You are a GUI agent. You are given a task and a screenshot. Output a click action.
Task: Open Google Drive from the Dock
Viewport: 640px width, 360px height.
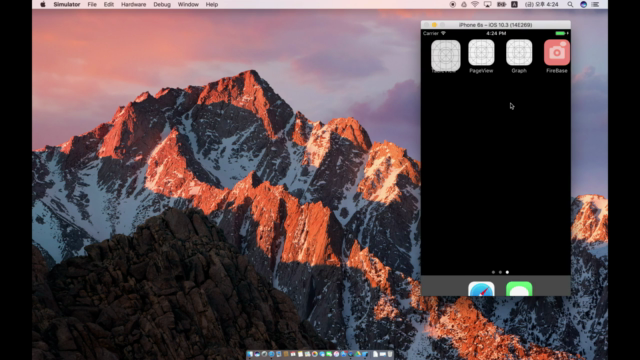[358, 354]
